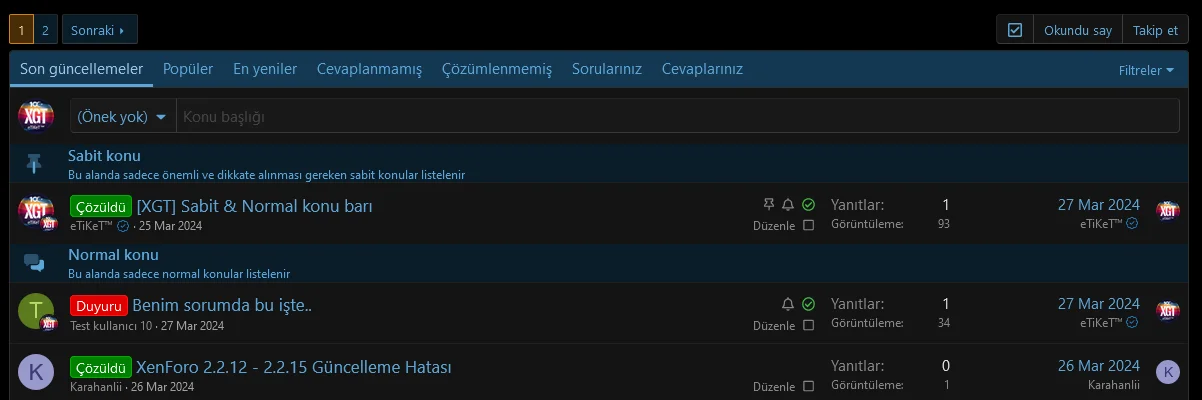1202x400 pixels.
Task: Click the bell icon on the XGT thread
Action: click(x=788, y=204)
